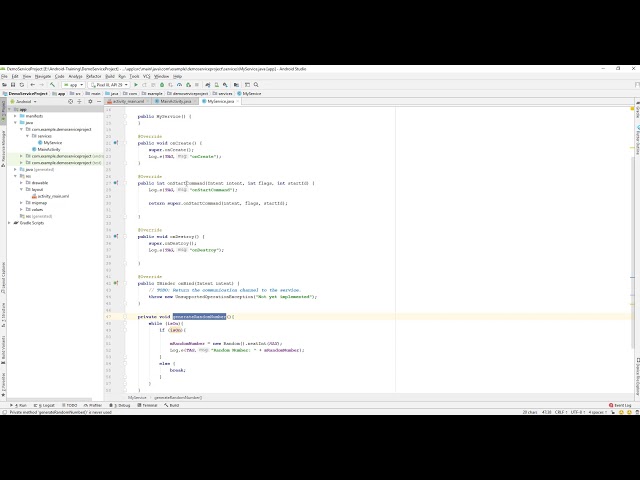Screen dimensions: 640x480
Task: Open the TODO tool window
Action: coord(69,405)
